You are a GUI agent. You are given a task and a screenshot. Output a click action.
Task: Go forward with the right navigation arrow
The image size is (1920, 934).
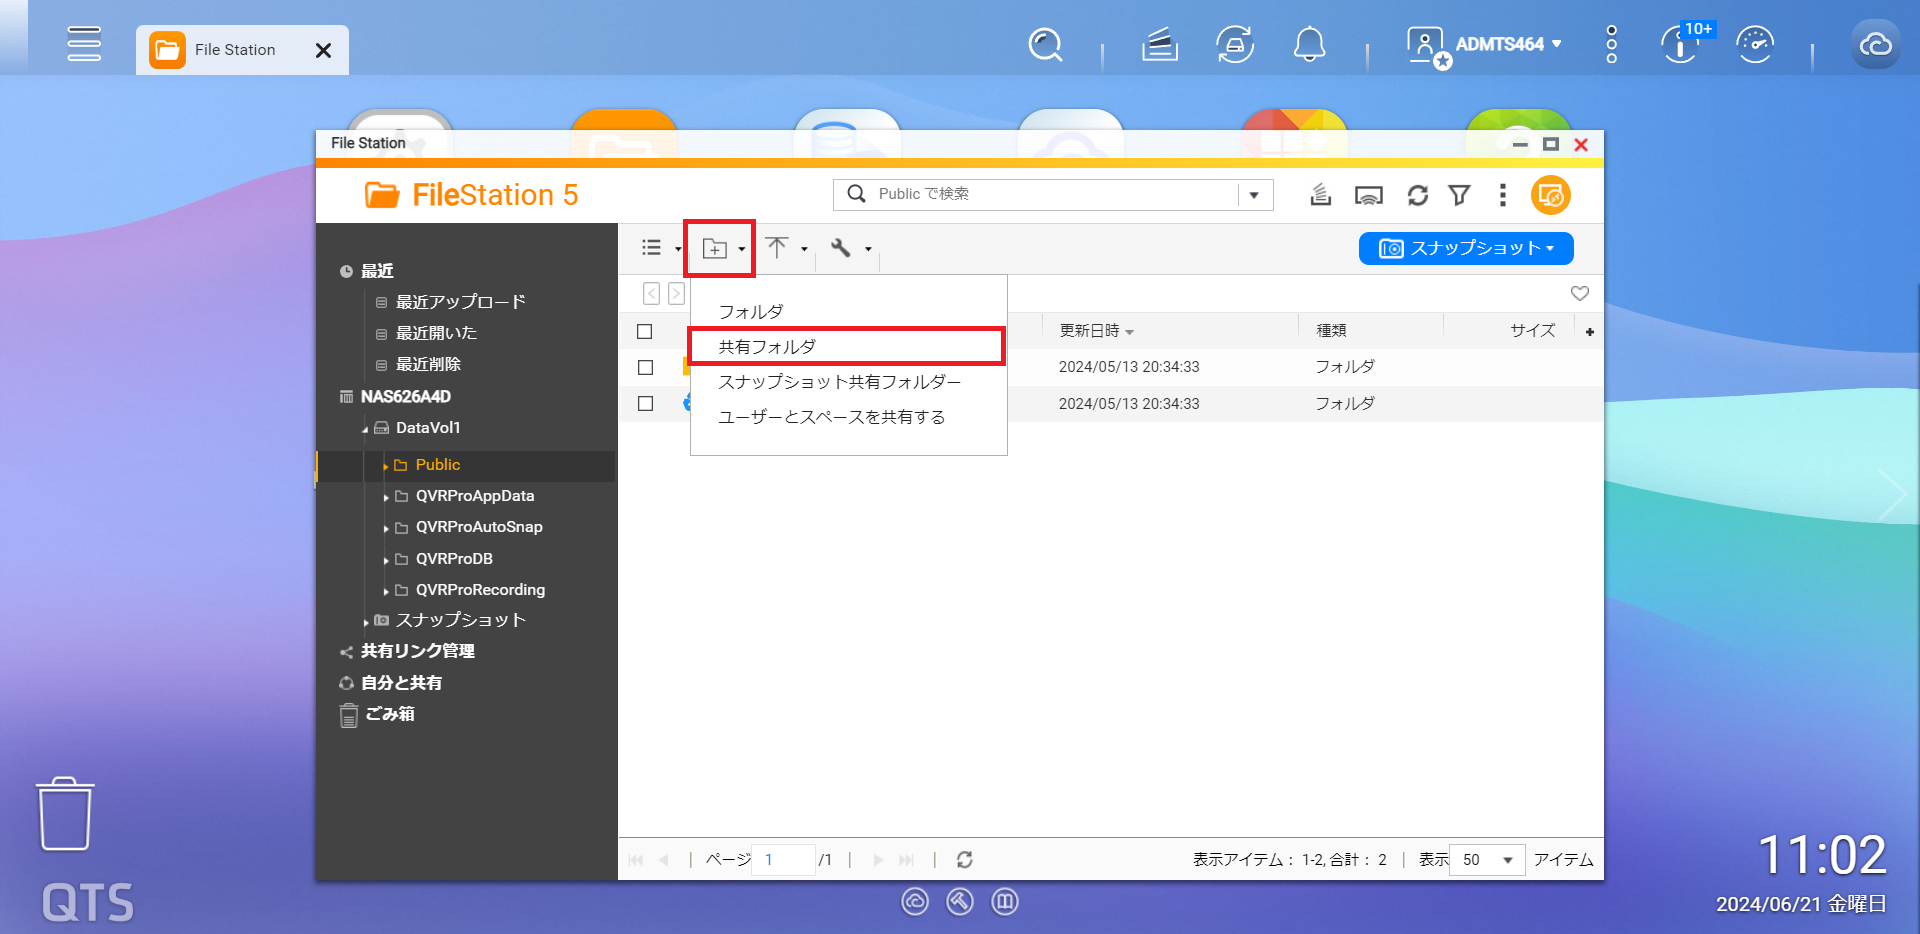pyautogui.click(x=676, y=293)
